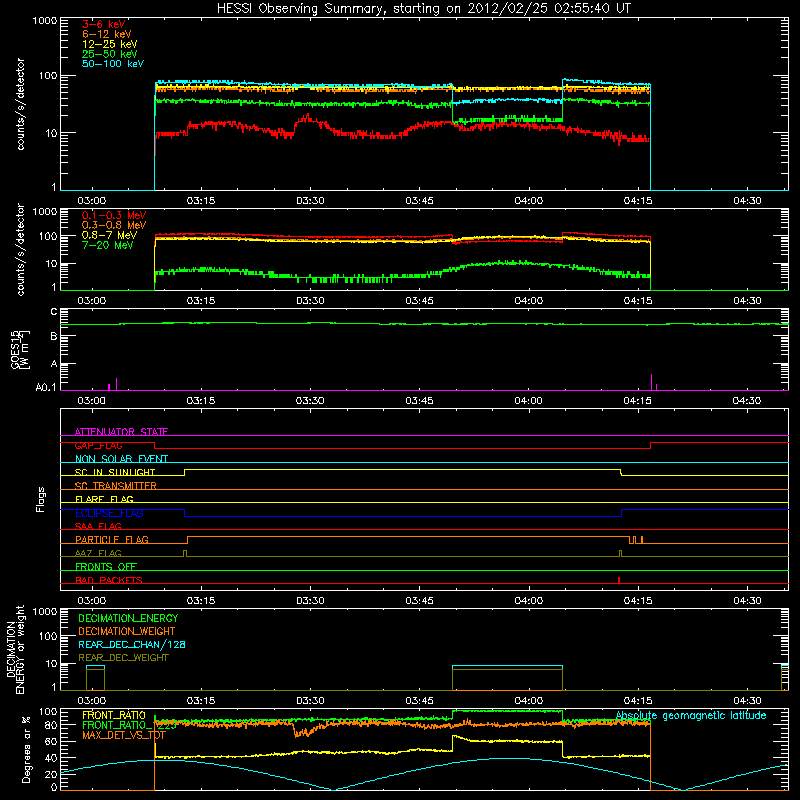The width and height of the screenshot is (800, 800).
Task: Click counts/s/detector axis label of keV panel
Action: [20, 104]
